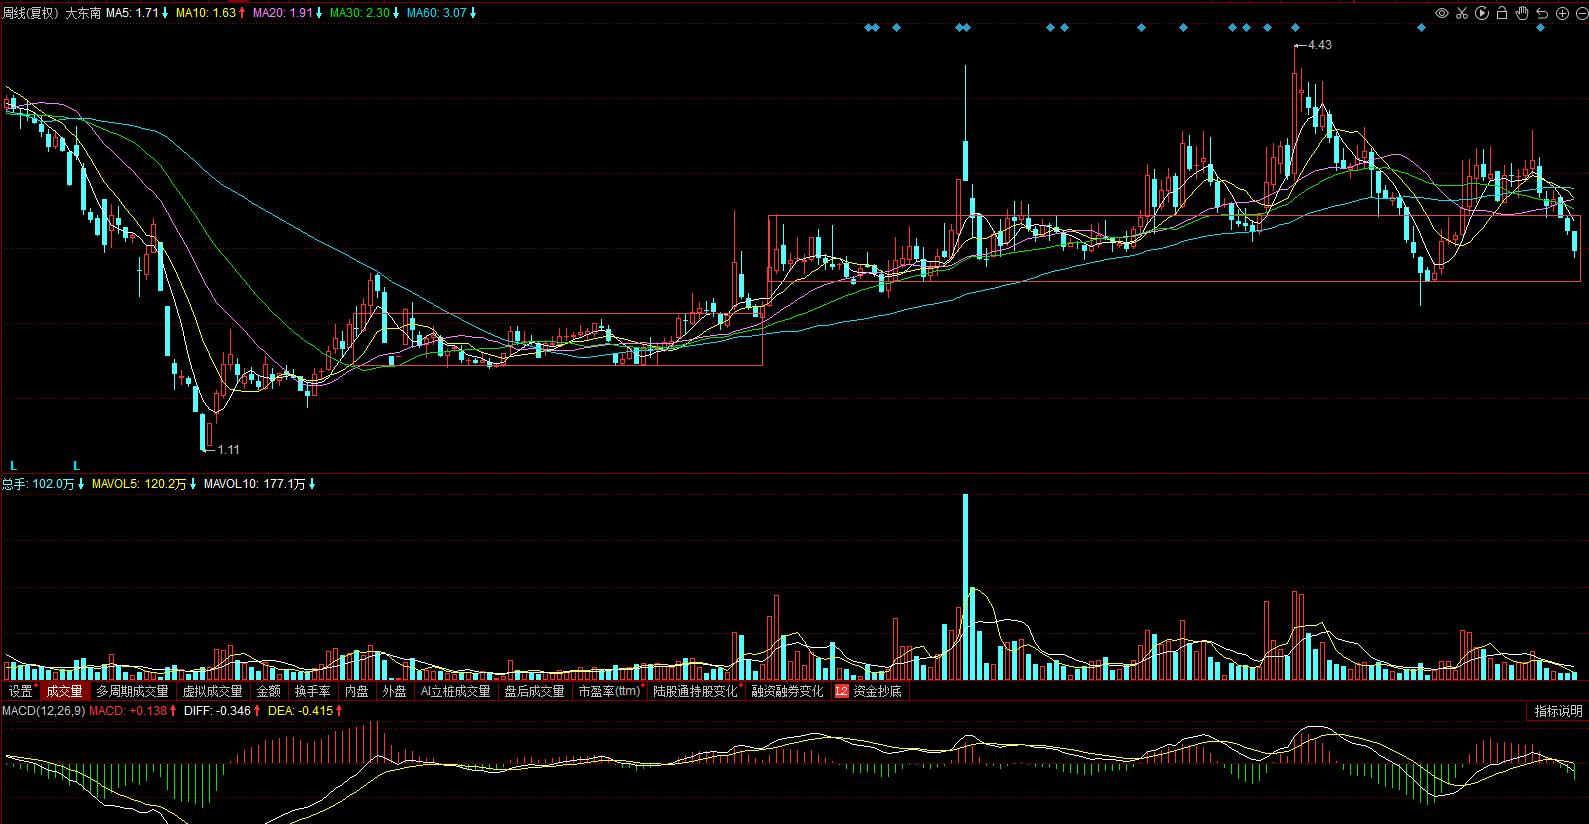This screenshot has height=824, width=1589.
Task: Select the scissors cut tool
Action: click(x=1462, y=13)
